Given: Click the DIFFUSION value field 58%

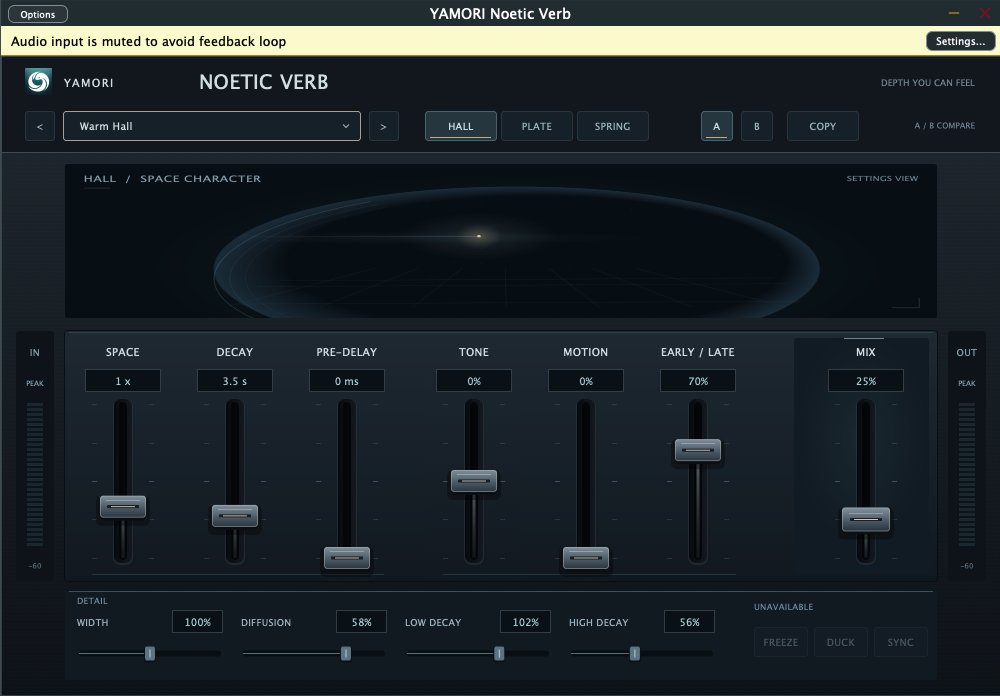Looking at the screenshot, I should pos(362,622).
